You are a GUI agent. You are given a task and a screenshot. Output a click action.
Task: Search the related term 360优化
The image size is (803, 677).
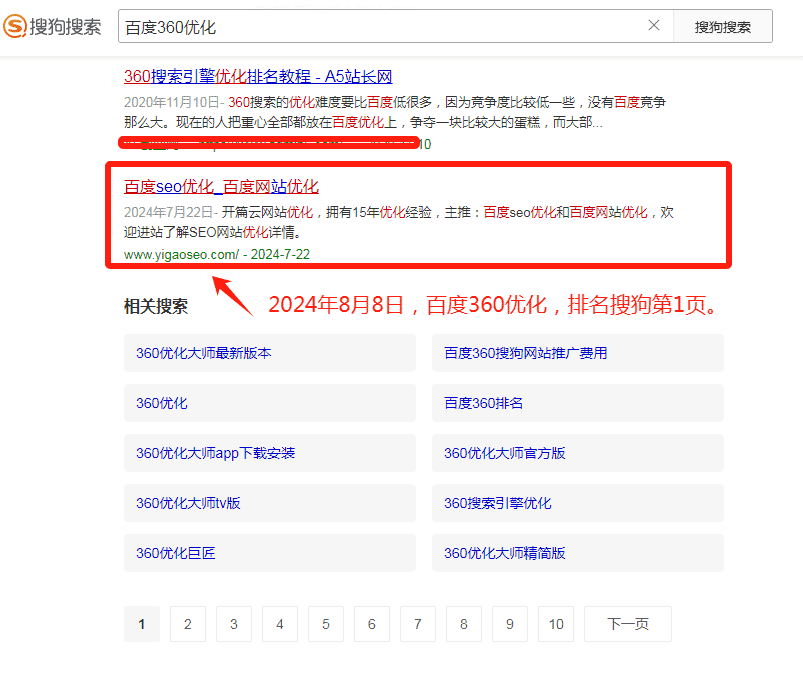coord(159,403)
